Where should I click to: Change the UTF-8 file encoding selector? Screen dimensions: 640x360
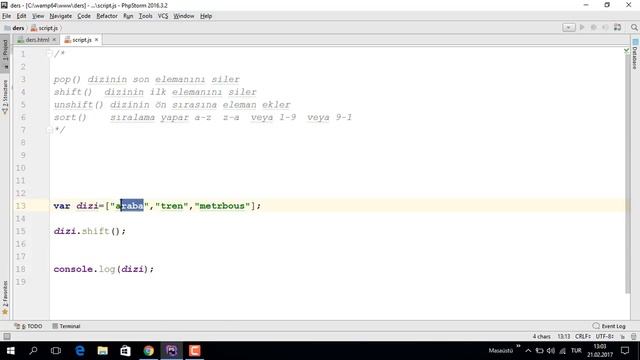(x=604, y=336)
